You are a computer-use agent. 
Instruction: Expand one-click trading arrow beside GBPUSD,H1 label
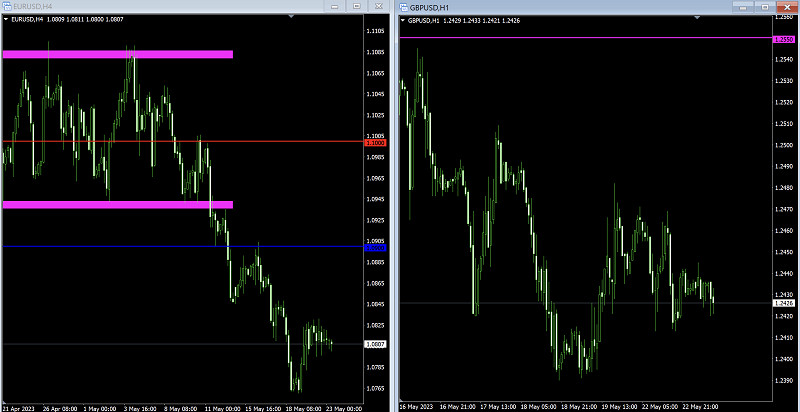coord(404,18)
